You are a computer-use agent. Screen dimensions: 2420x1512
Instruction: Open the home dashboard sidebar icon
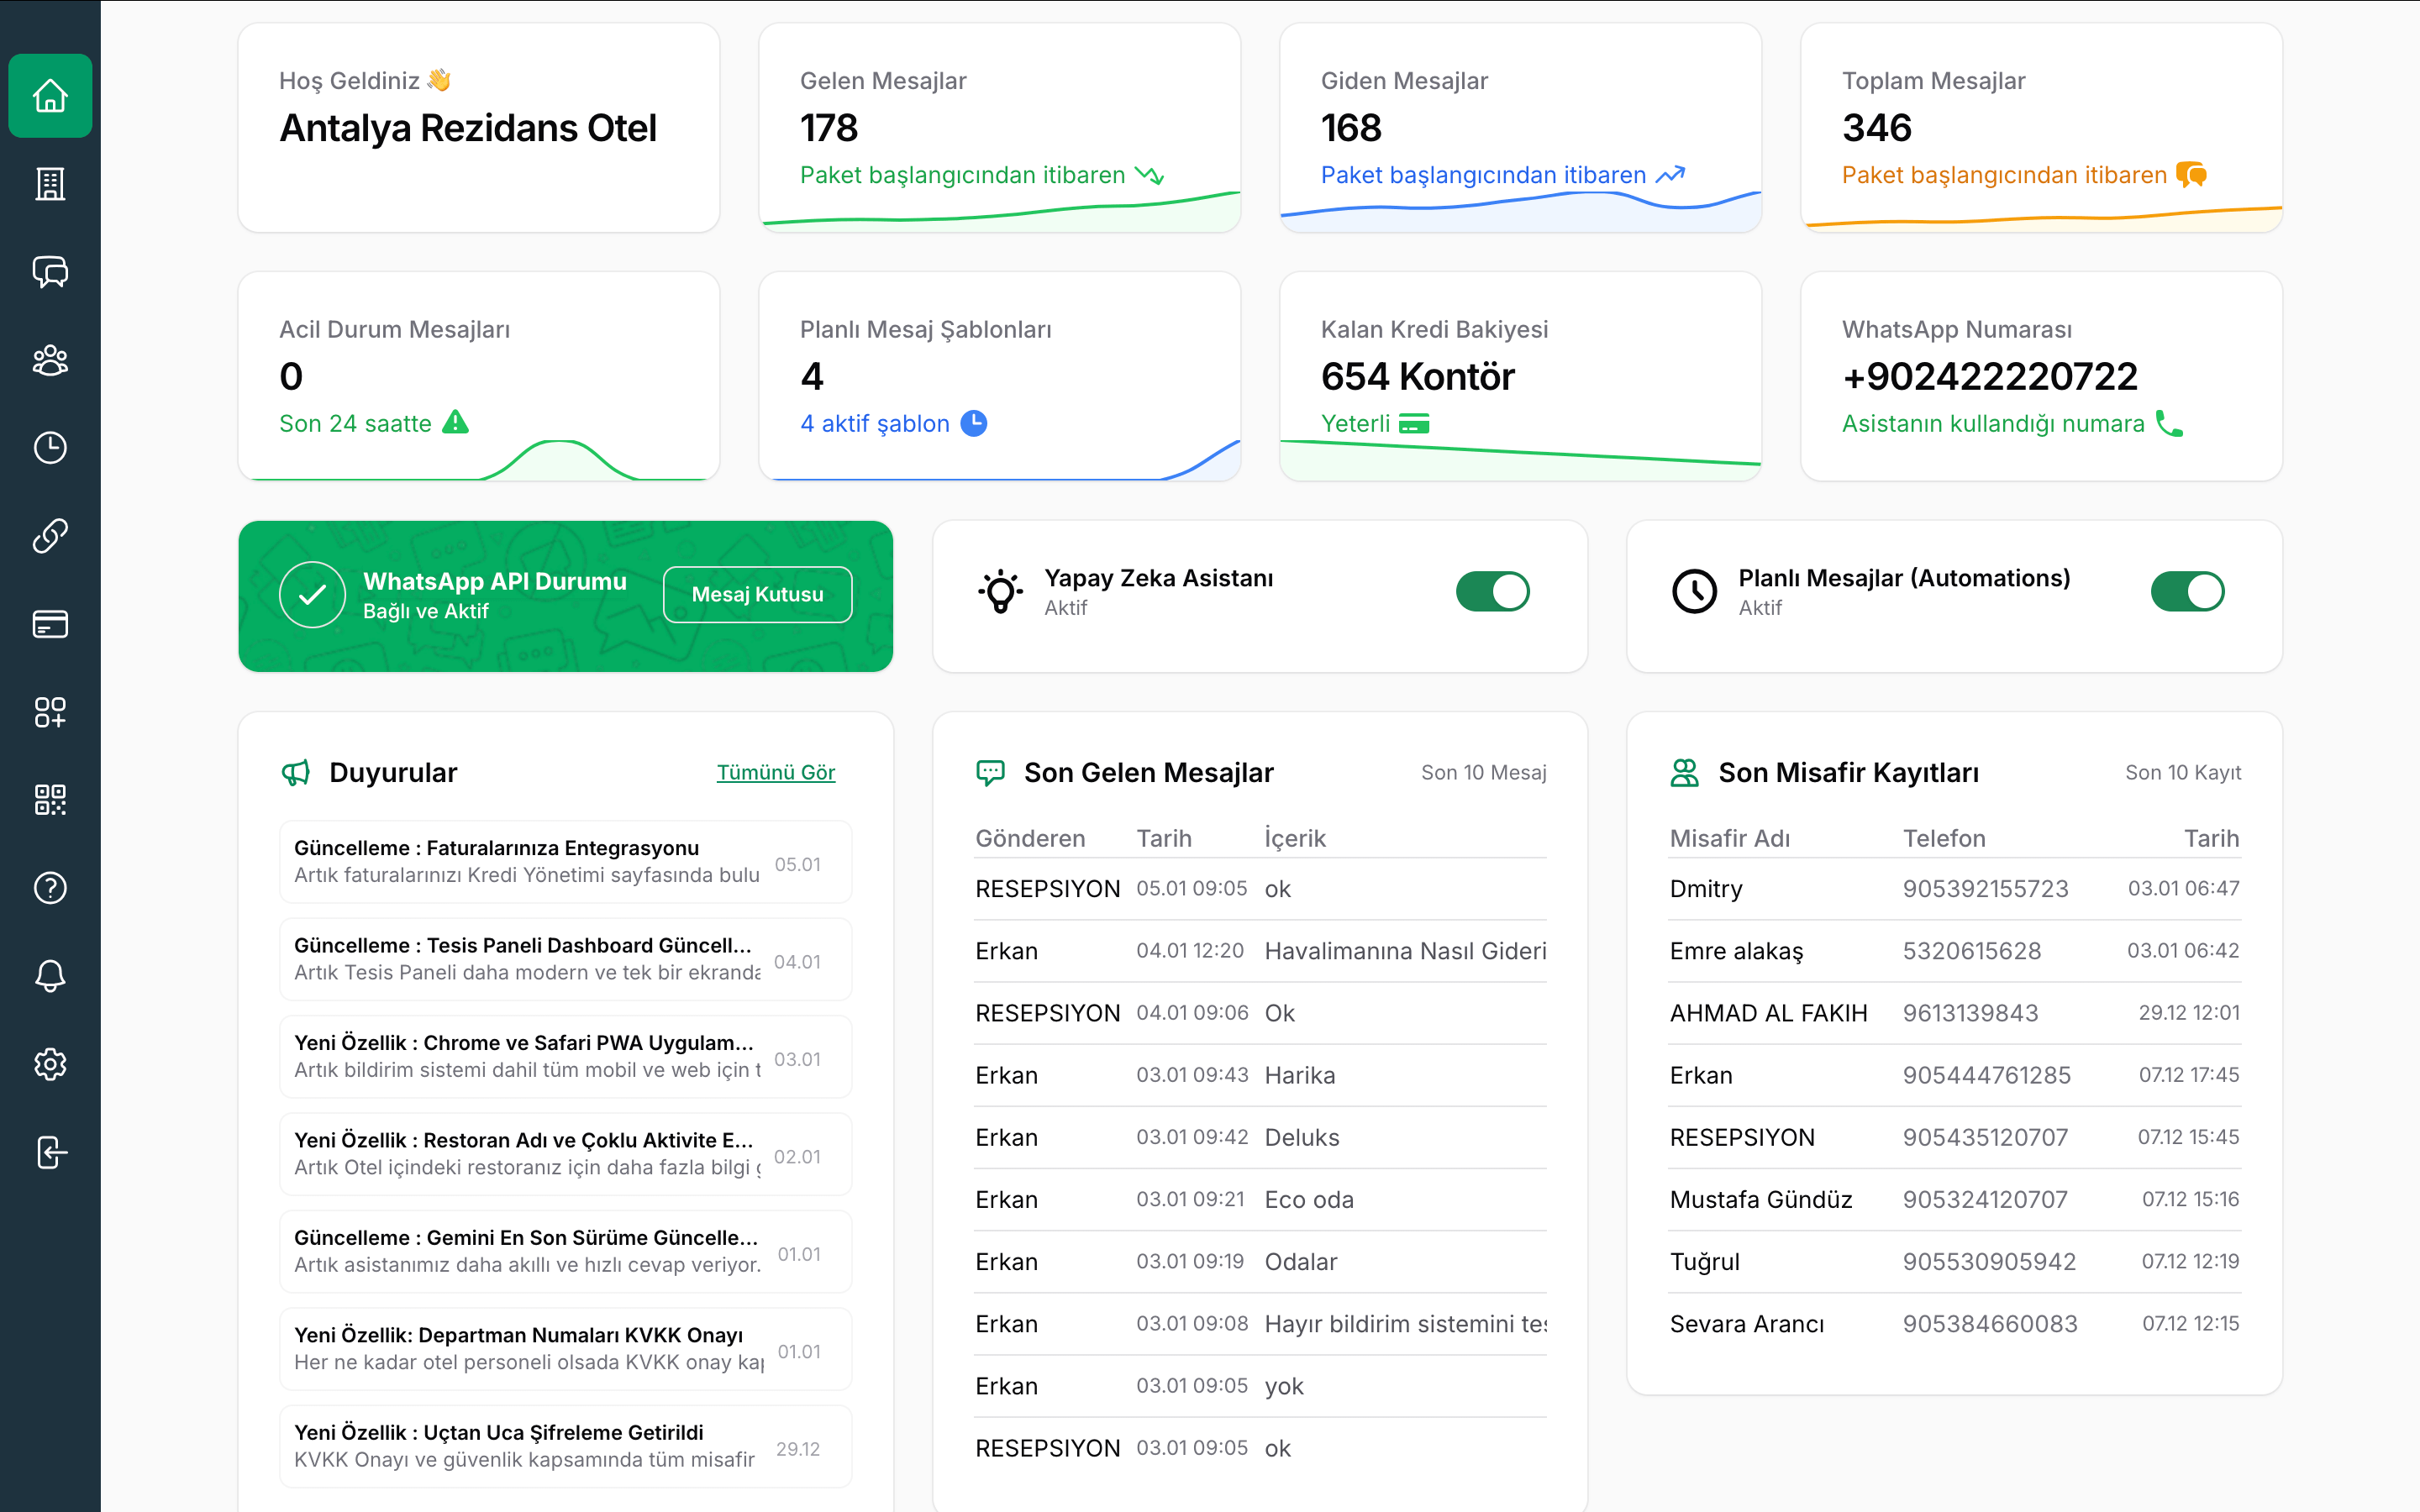tap(50, 96)
